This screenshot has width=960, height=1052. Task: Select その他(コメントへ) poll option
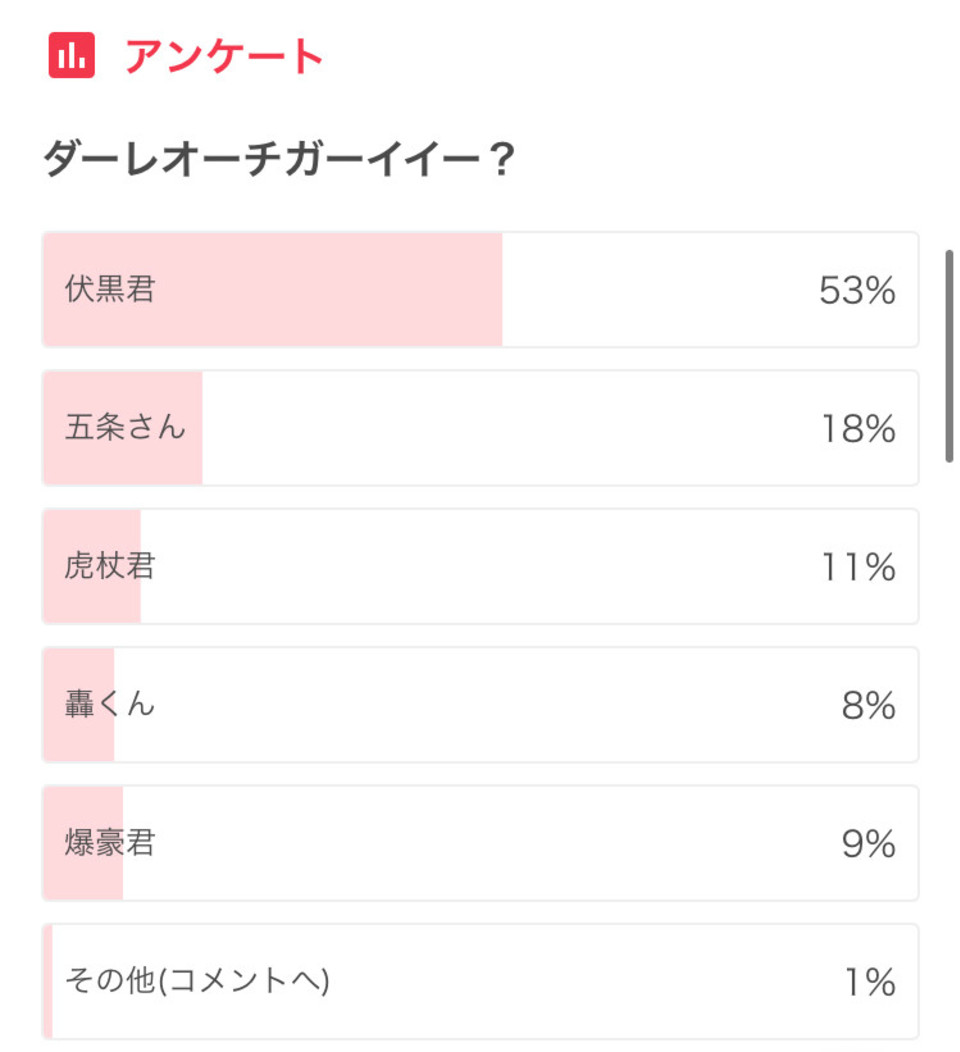pos(480,981)
